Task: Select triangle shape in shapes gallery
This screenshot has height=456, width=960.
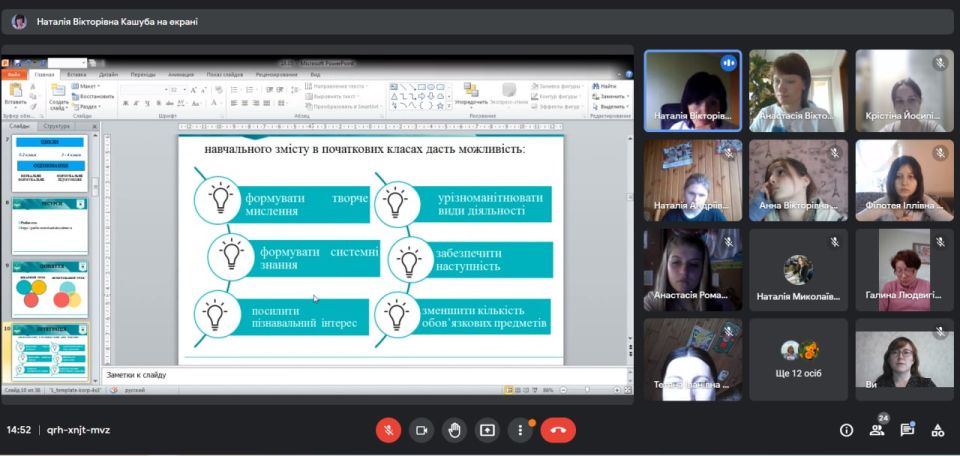Action: pos(394,96)
